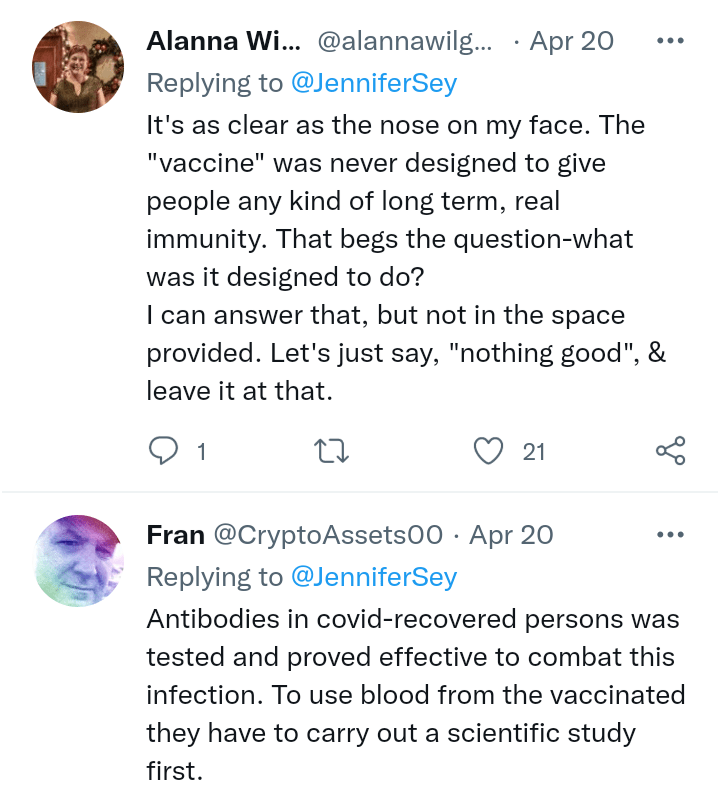Screen dimensions: 720x805
Task: Open the Apr 20 timestamp on Alanna's tweet
Action: tap(571, 41)
